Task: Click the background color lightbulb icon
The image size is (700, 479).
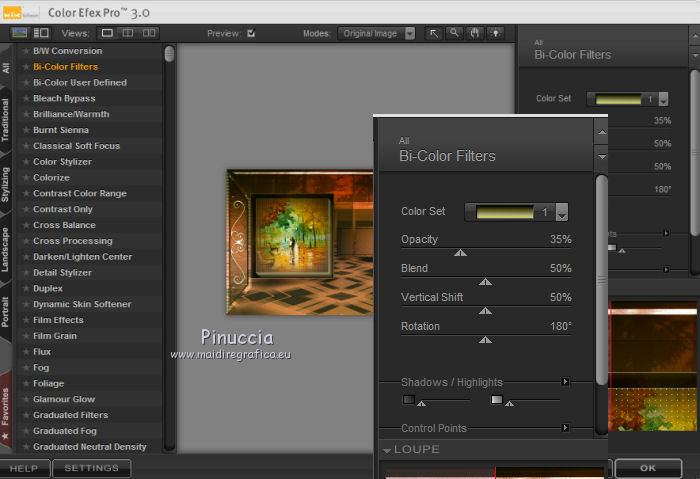Action: [x=494, y=33]
